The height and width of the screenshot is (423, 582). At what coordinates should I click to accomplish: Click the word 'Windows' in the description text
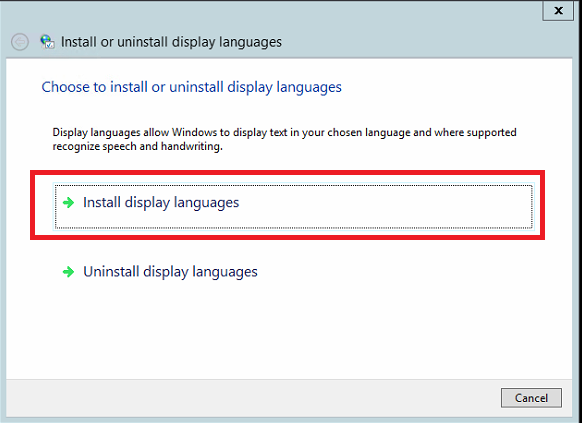point(194,132)
